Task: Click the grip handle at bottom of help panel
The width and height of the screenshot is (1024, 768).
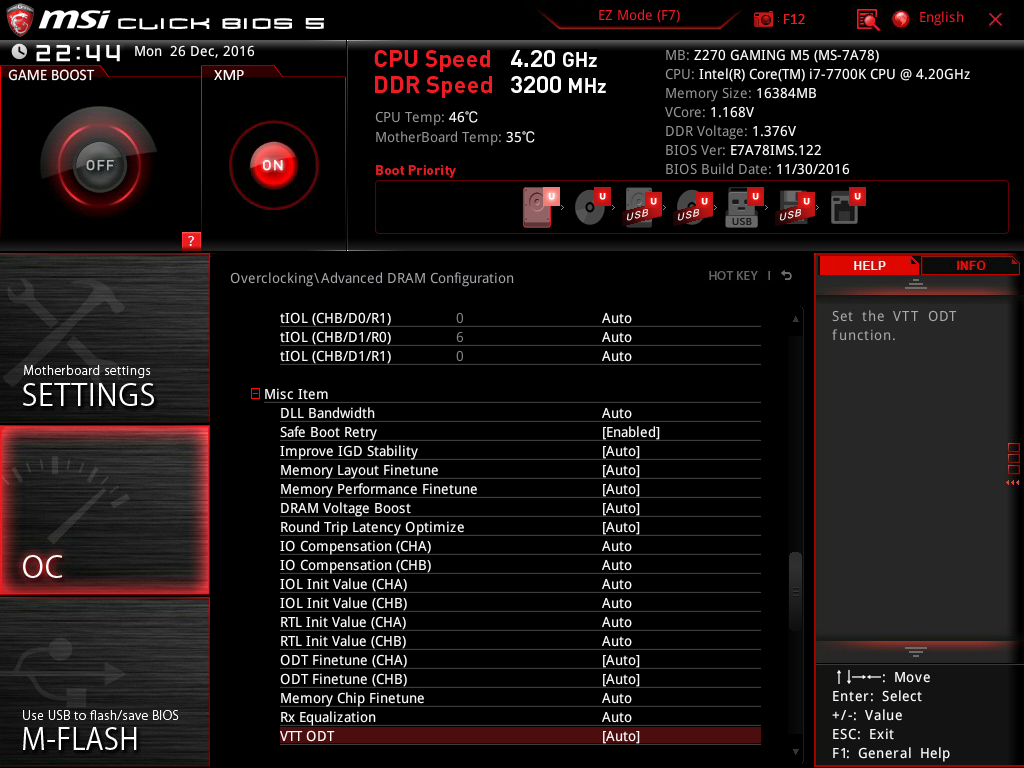Action: [916, 652]
